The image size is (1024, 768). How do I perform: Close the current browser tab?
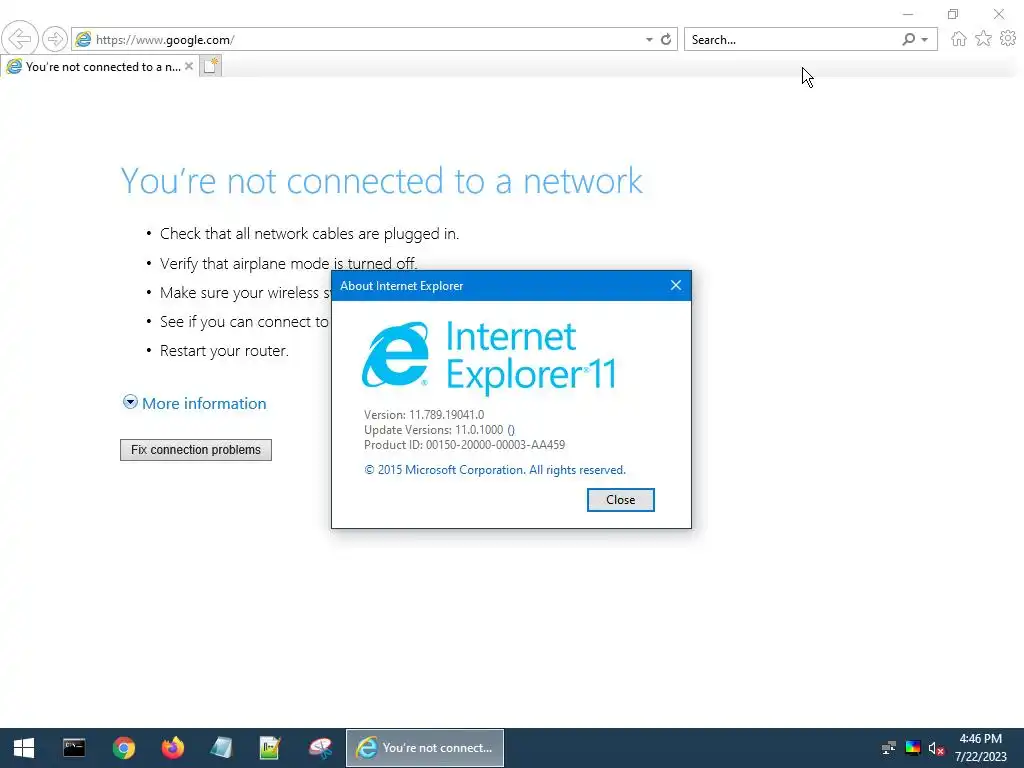pos(189,66)
